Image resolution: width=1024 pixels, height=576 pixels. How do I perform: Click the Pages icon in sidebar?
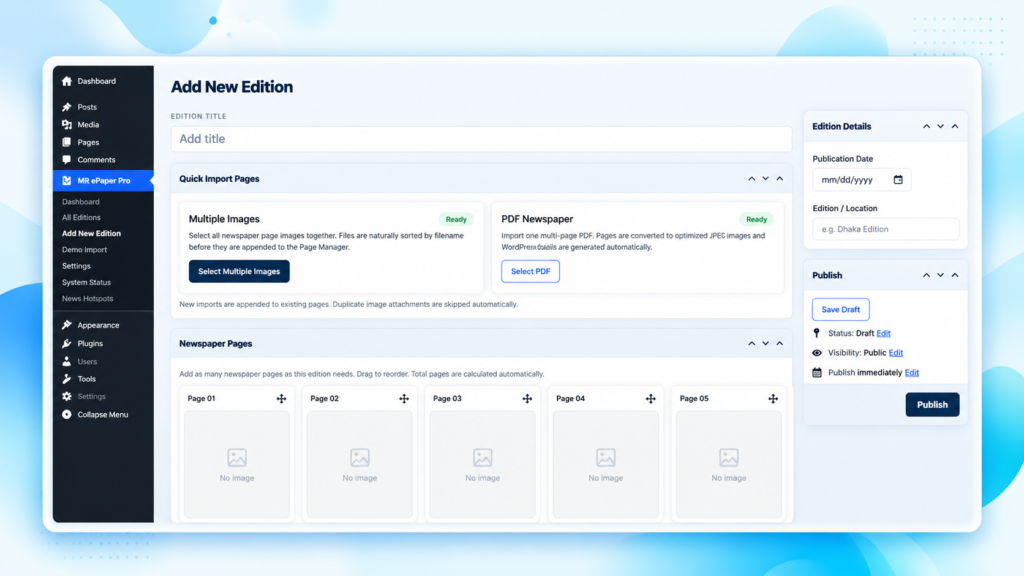point(67,142)
